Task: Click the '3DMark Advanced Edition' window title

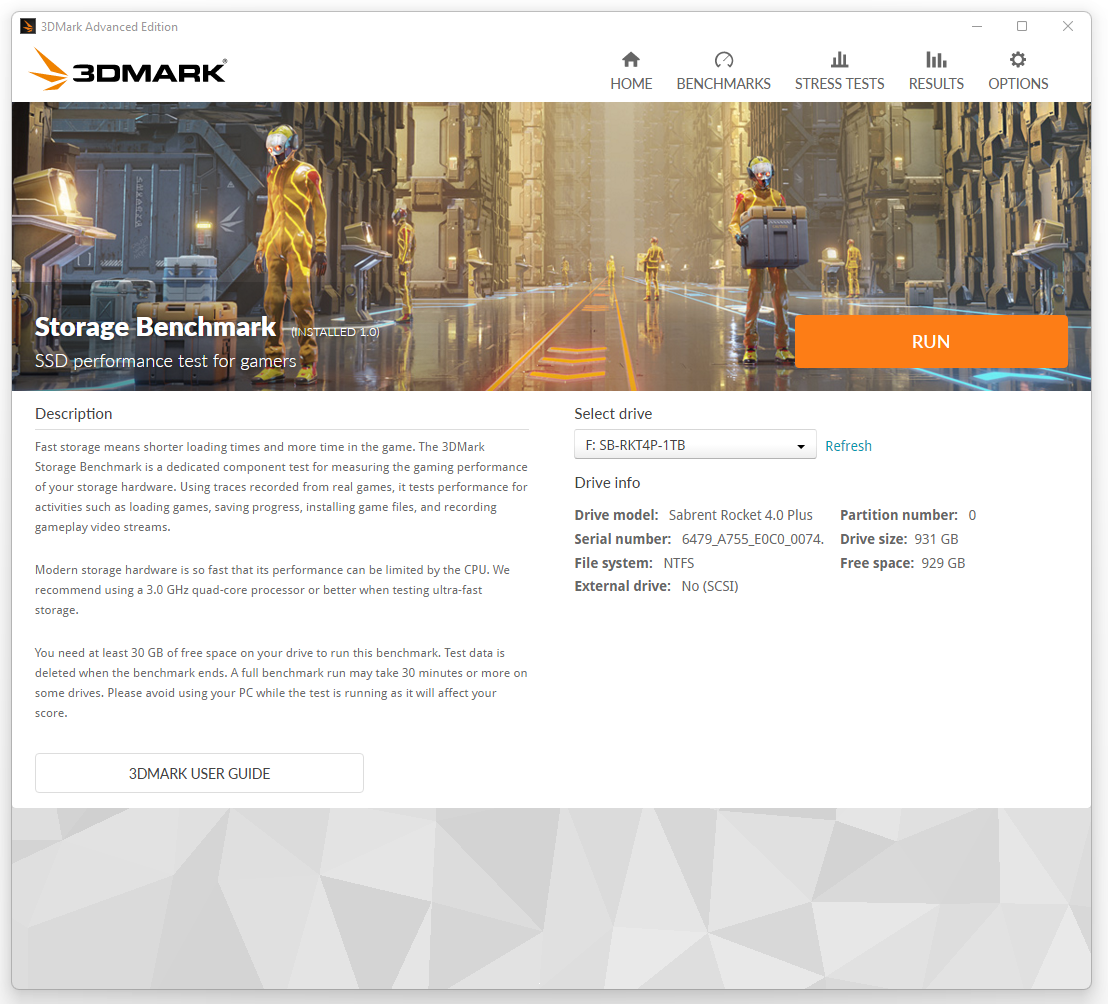Action: 109,27
